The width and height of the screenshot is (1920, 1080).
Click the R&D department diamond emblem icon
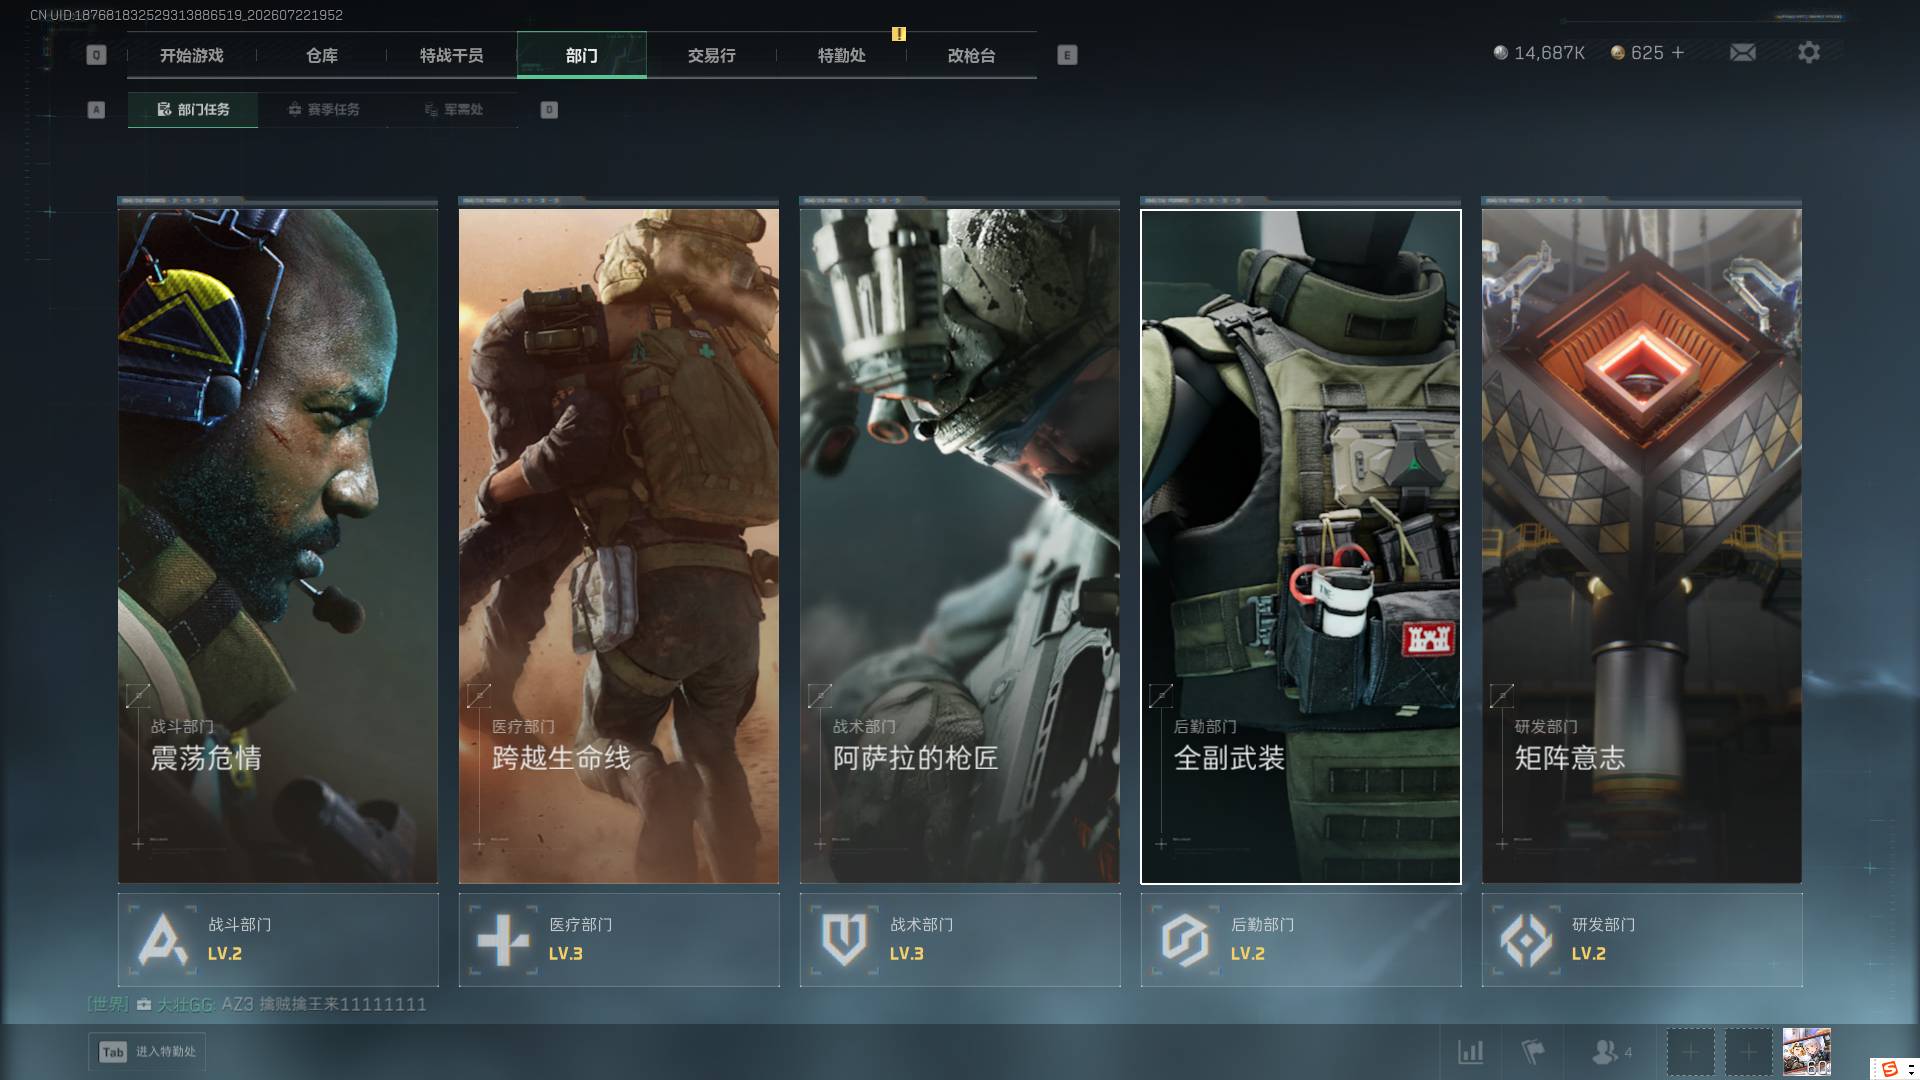[x=1526, y=940]
